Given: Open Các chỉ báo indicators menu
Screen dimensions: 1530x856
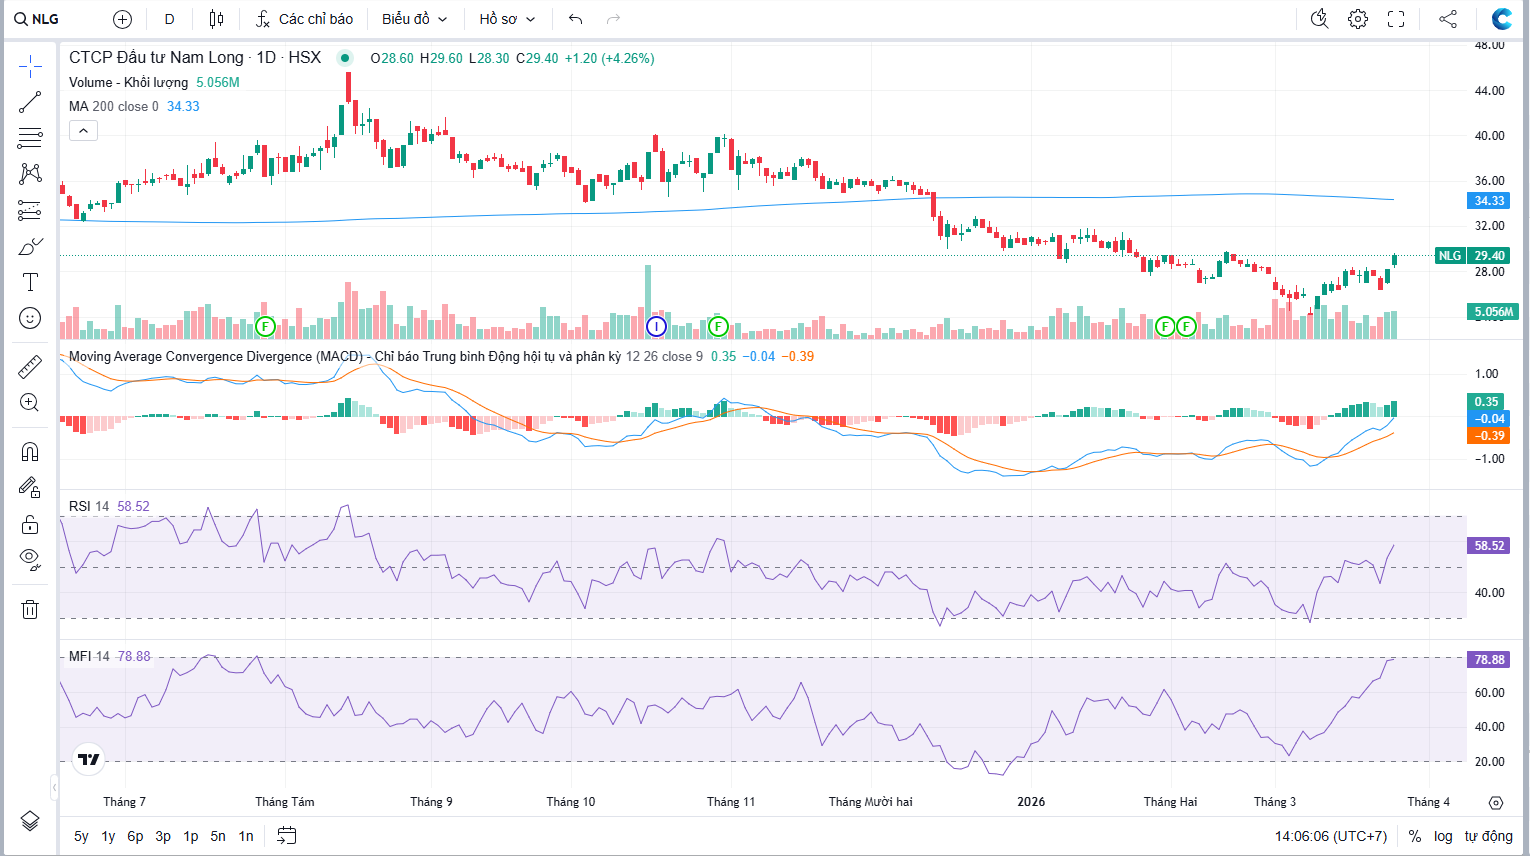Looking at the screenshot, I should coord(304,19).
